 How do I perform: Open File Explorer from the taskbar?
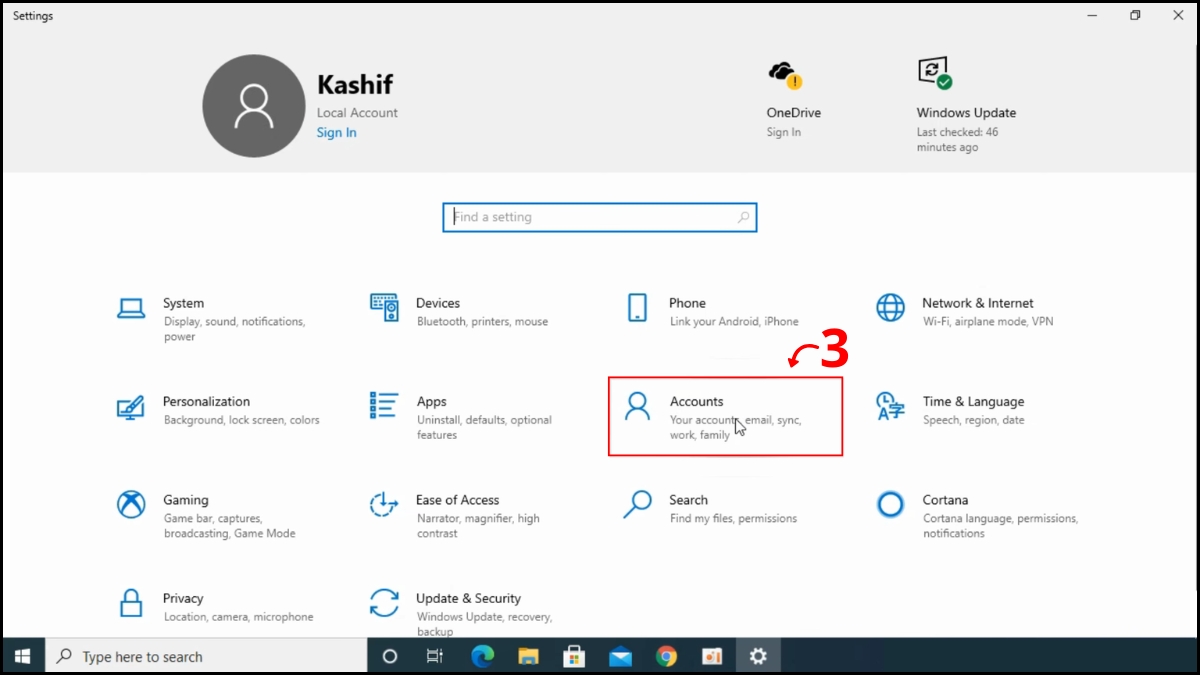coord(528,656)
